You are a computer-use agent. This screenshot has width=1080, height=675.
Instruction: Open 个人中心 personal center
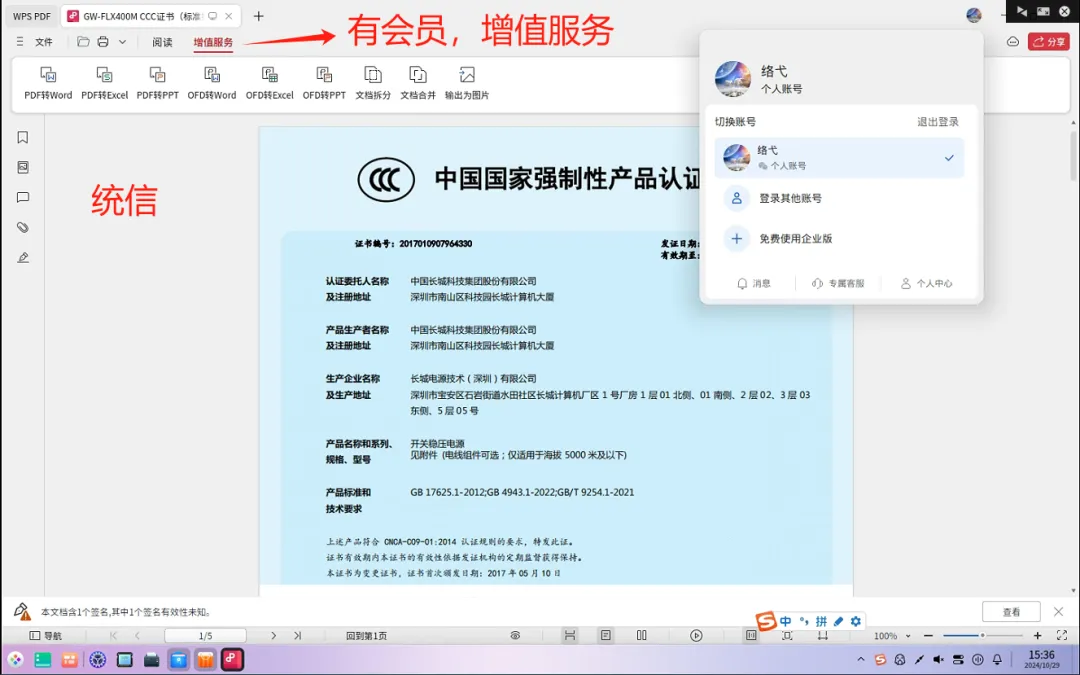click(x=926, y=284)
